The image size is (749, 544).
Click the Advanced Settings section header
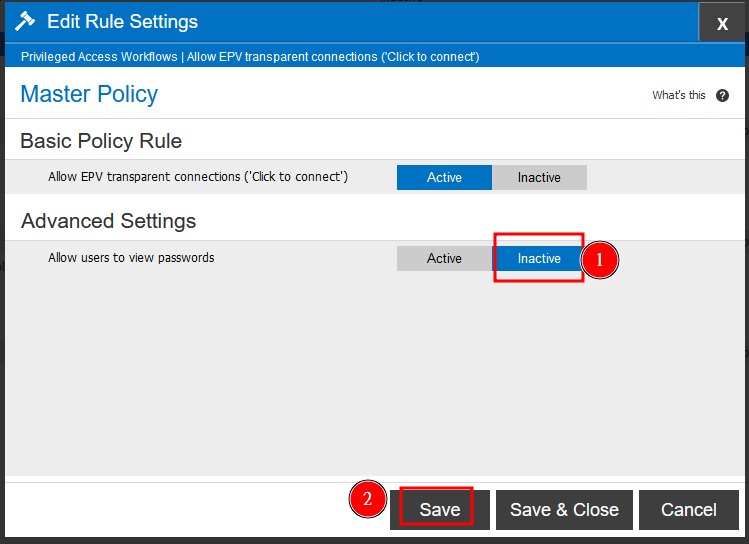(108, 221)
